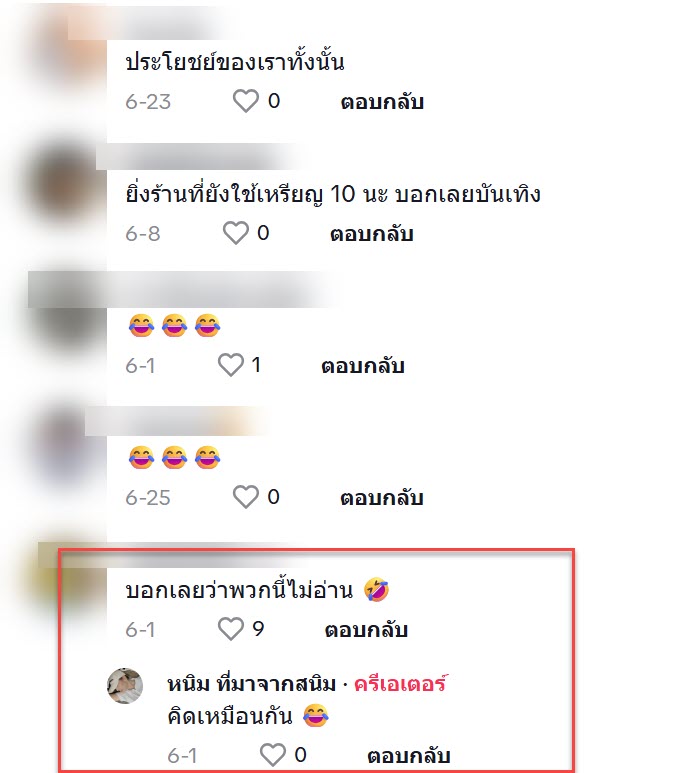The width and height of the screenshot is (697, 773).
Task: Like the comment dated 6-23
Action: point(245,101)
